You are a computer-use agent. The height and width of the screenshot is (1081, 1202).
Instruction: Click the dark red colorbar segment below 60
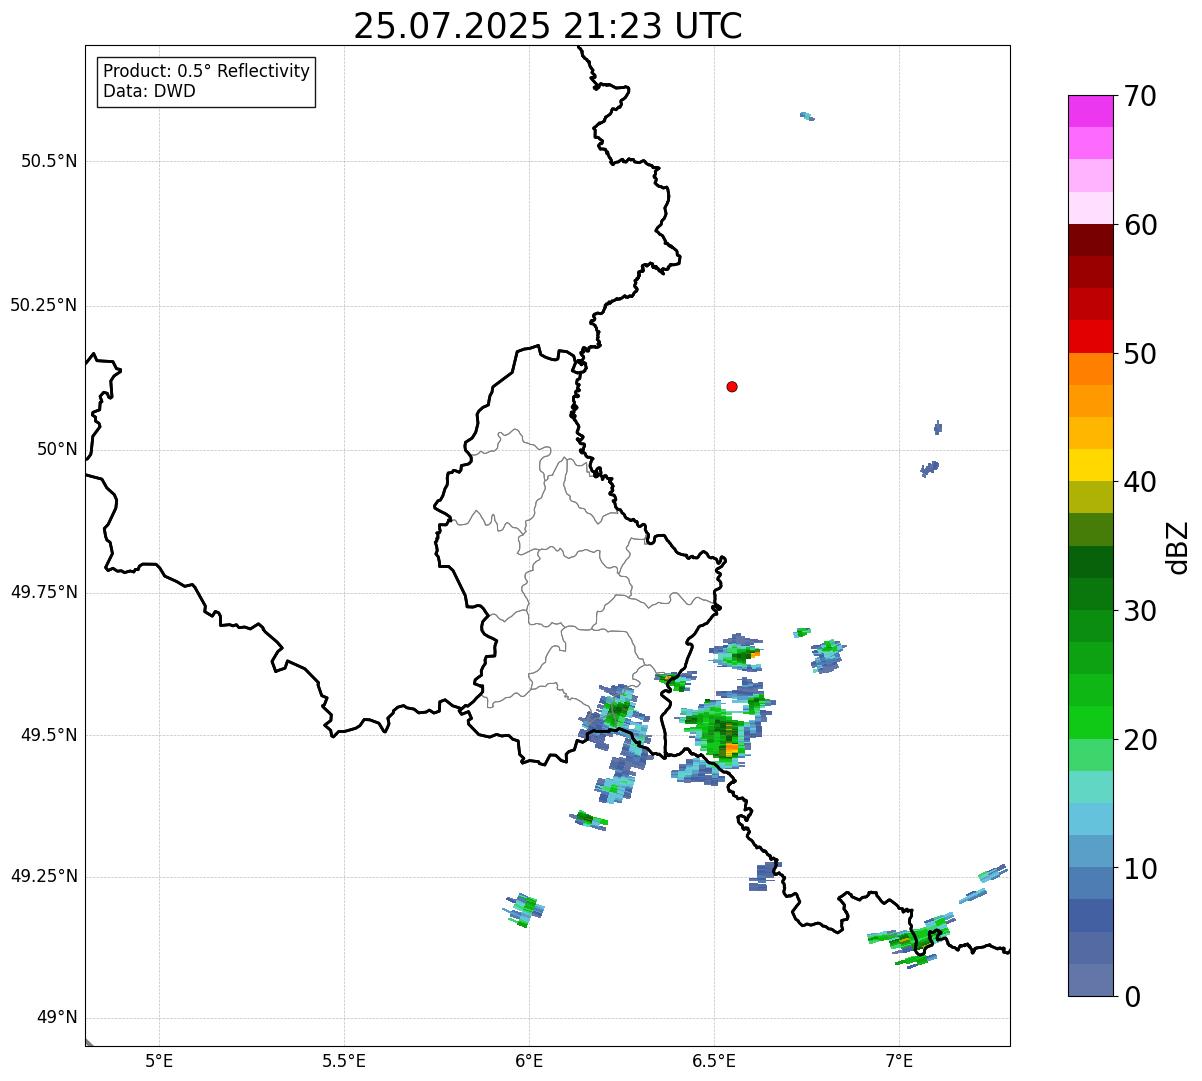[x=1090, y=240]
